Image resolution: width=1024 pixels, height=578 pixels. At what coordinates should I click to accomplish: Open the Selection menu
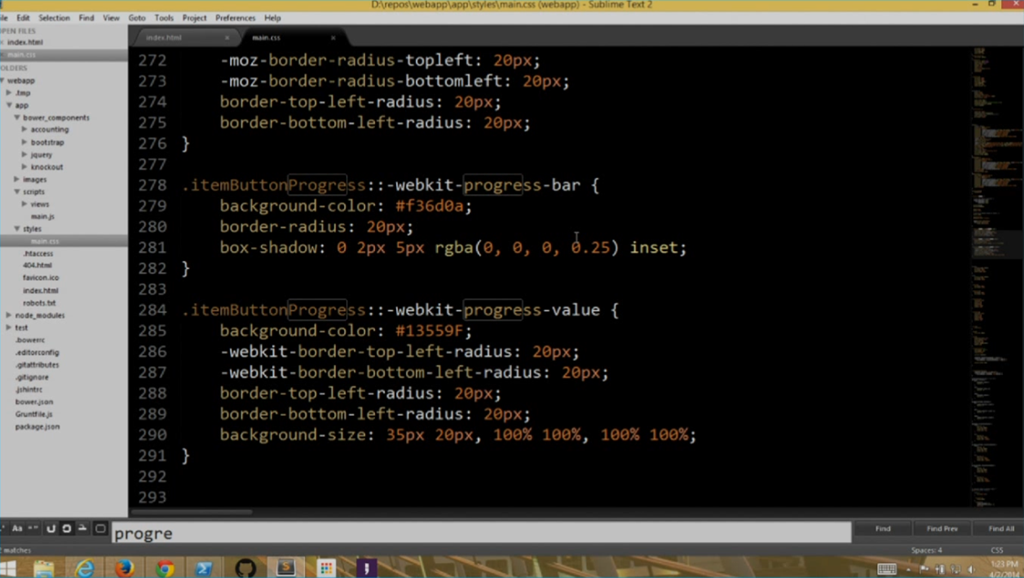click(54, 18)
